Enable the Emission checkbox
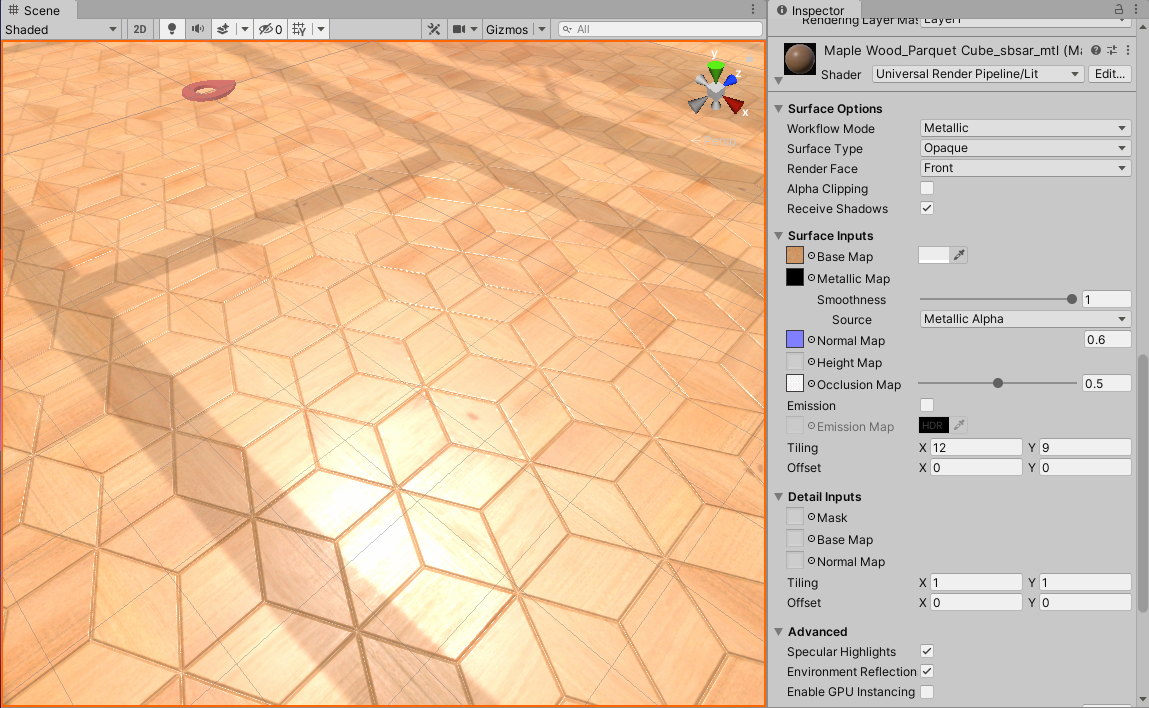Image resolution: width=1149 pixels, height=708 pixels. 927,405
